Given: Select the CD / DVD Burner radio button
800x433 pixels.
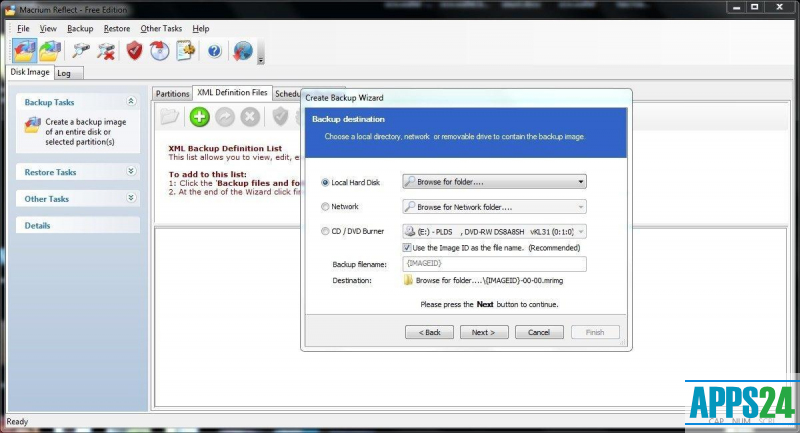Looking at the screenshot, I should click(326, 232).
